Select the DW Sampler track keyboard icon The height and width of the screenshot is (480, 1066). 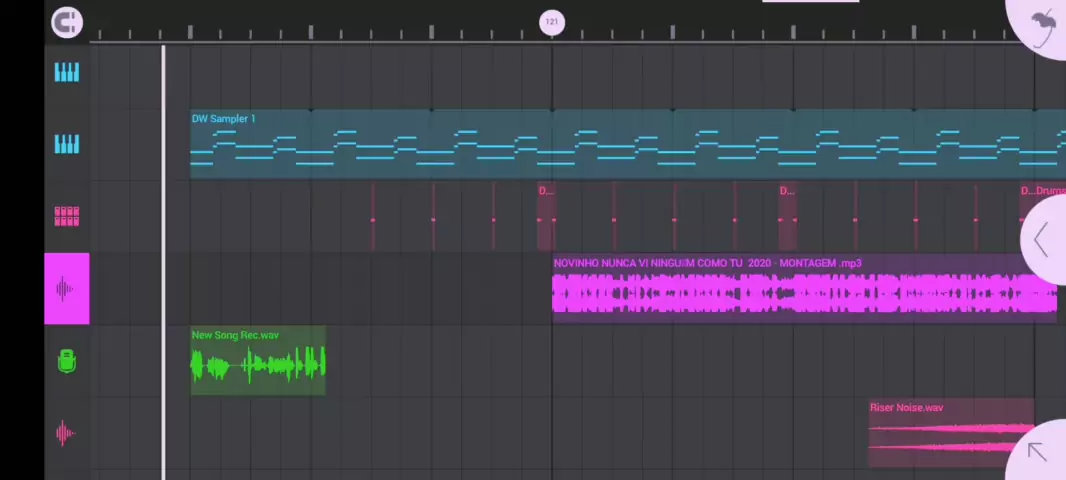click(67, 145)
